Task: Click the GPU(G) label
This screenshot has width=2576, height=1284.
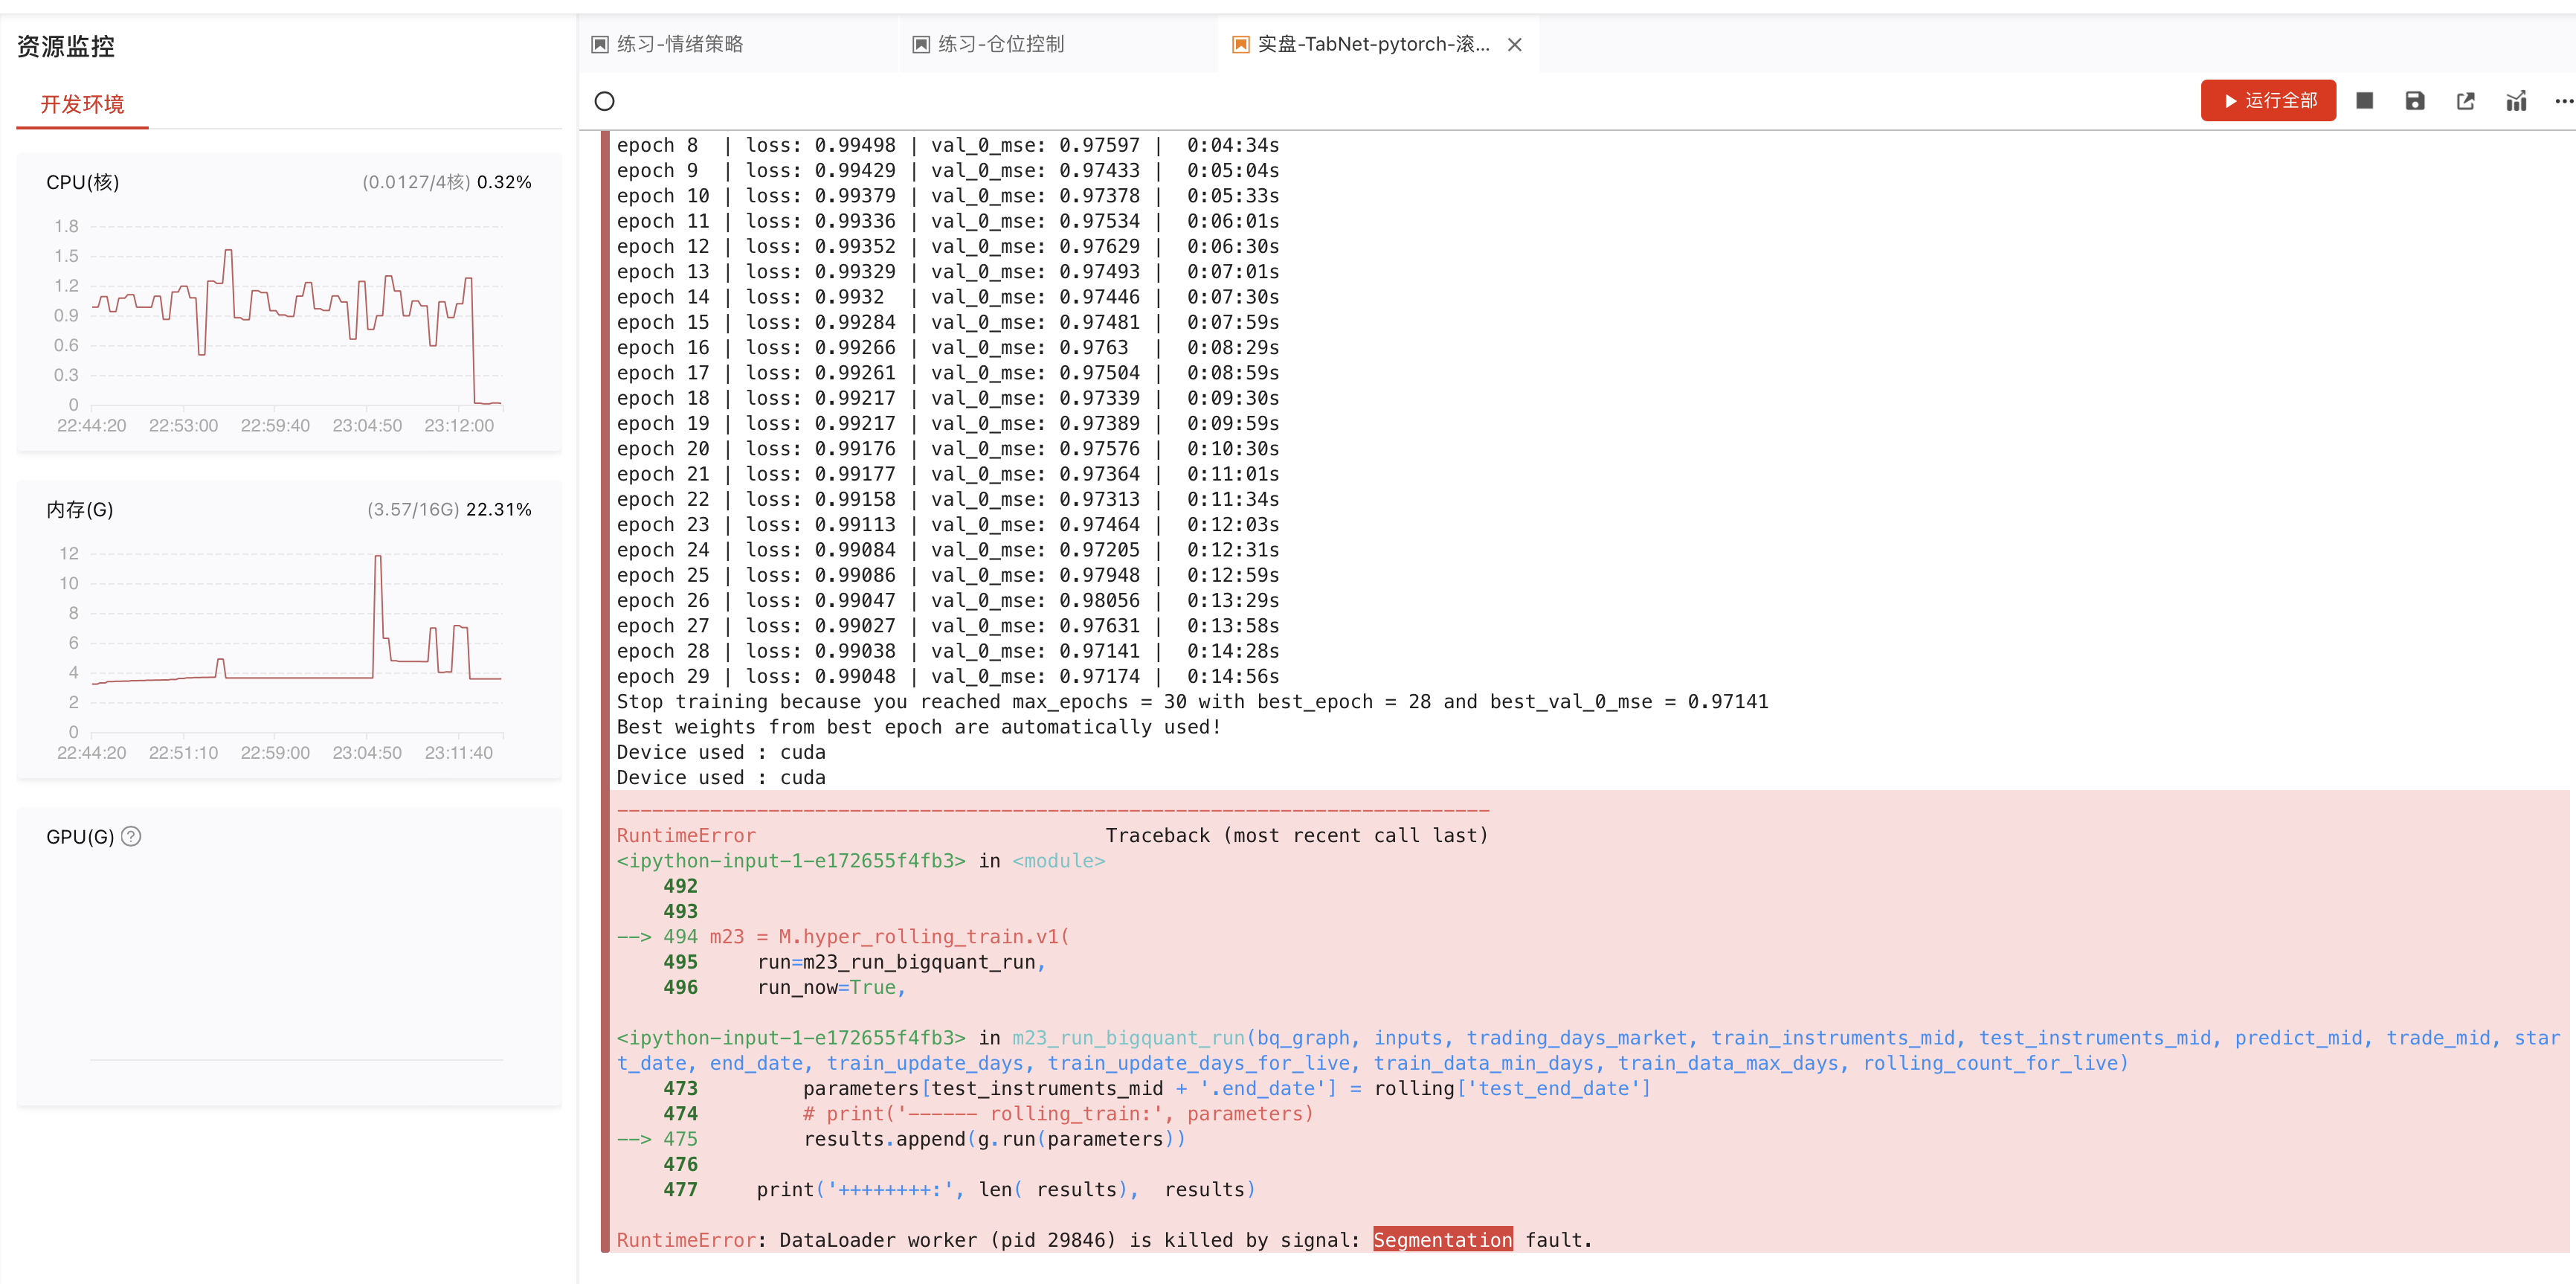Action: click(79, 836)
